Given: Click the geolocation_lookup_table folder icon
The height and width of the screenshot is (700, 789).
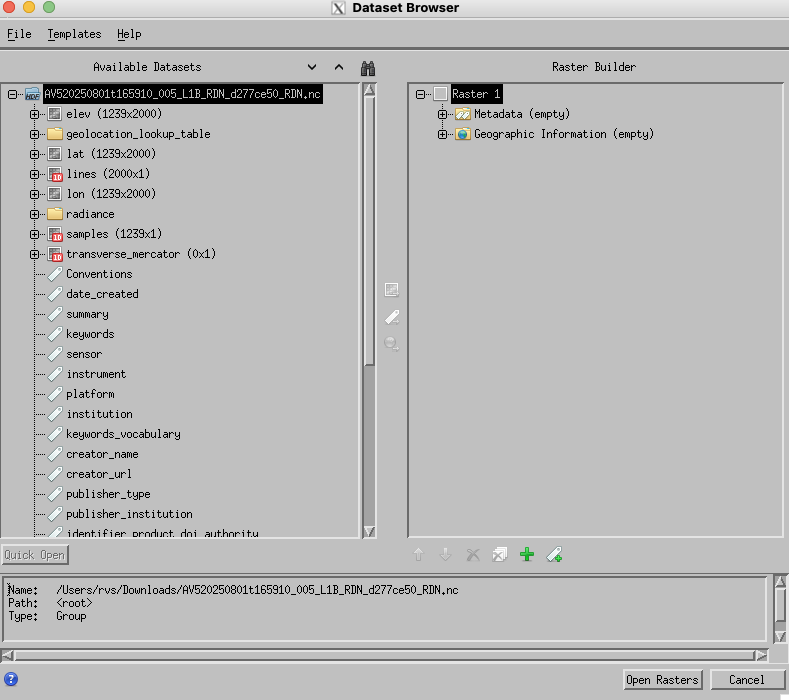Looking at the screenshot, I should pos(54,134).
